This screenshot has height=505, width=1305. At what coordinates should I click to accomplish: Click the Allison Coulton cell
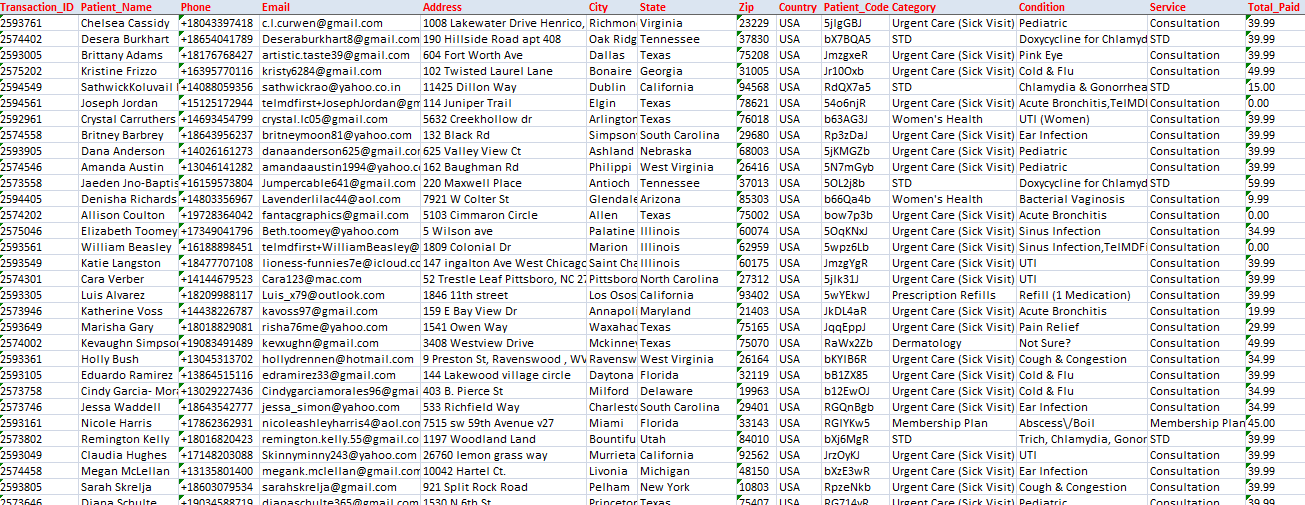tap(128, 215)
